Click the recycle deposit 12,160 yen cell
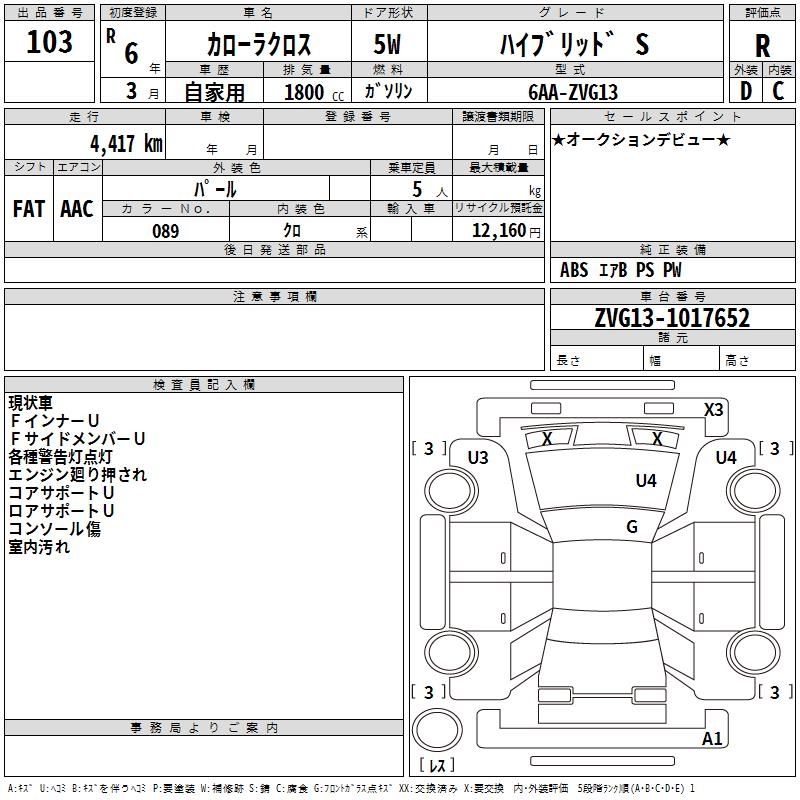 point(498,230)
